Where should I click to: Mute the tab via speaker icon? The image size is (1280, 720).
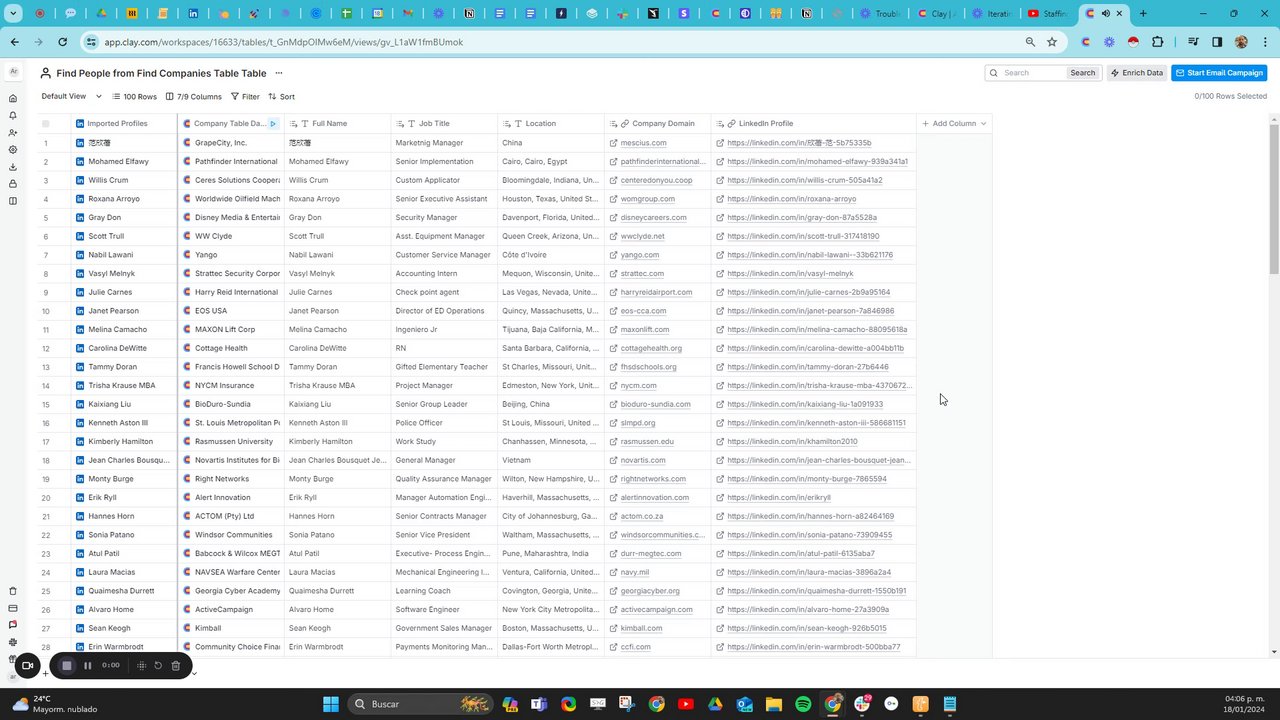click(1105, 14)
